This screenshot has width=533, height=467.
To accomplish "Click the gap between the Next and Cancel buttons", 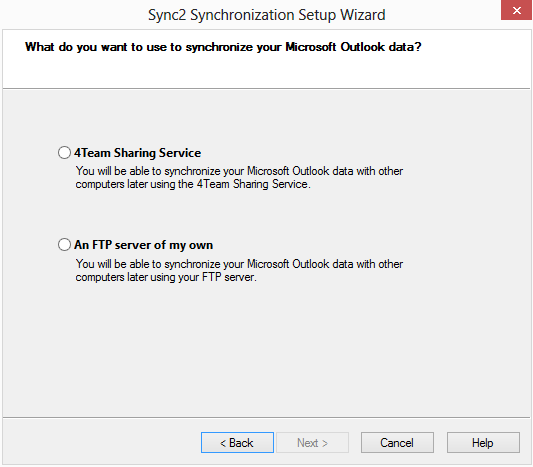I will tap(355, 443).
